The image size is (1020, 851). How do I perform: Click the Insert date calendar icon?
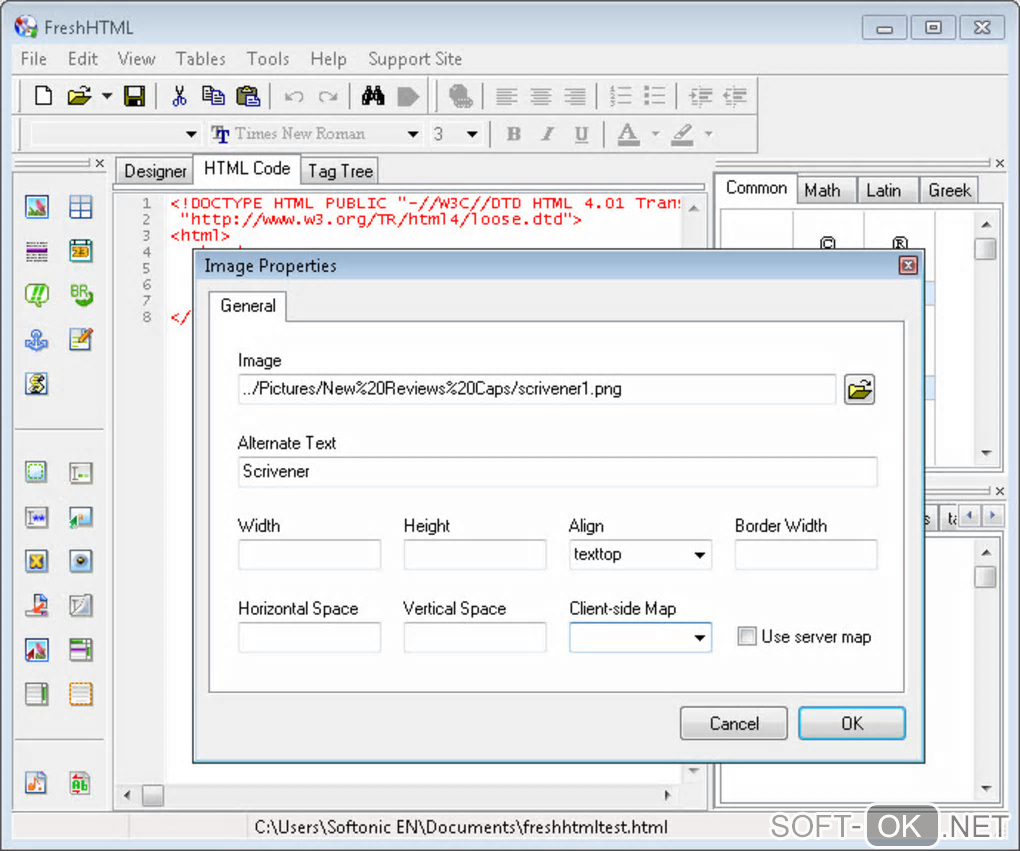pyautogui.click(x=81, y=250)
